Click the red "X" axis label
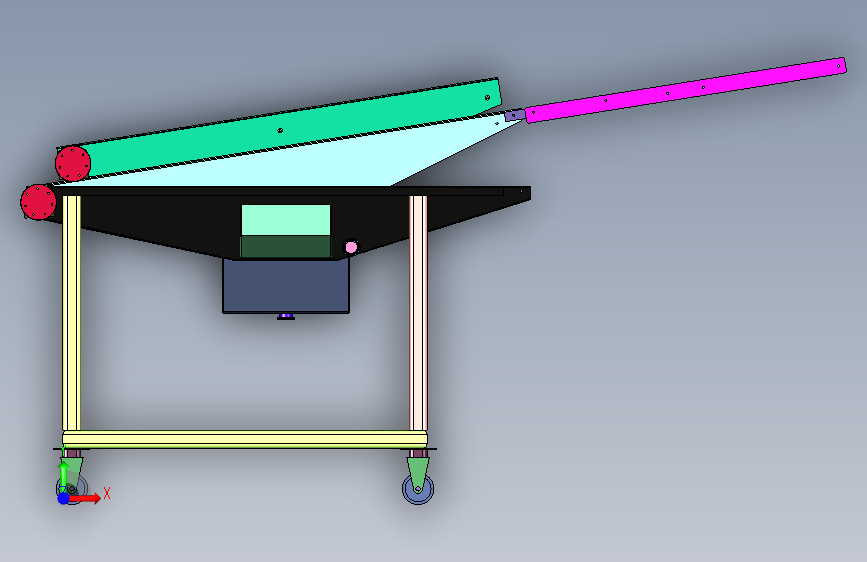This screenshot has width=867, height=562. click(x=107, y=493)
